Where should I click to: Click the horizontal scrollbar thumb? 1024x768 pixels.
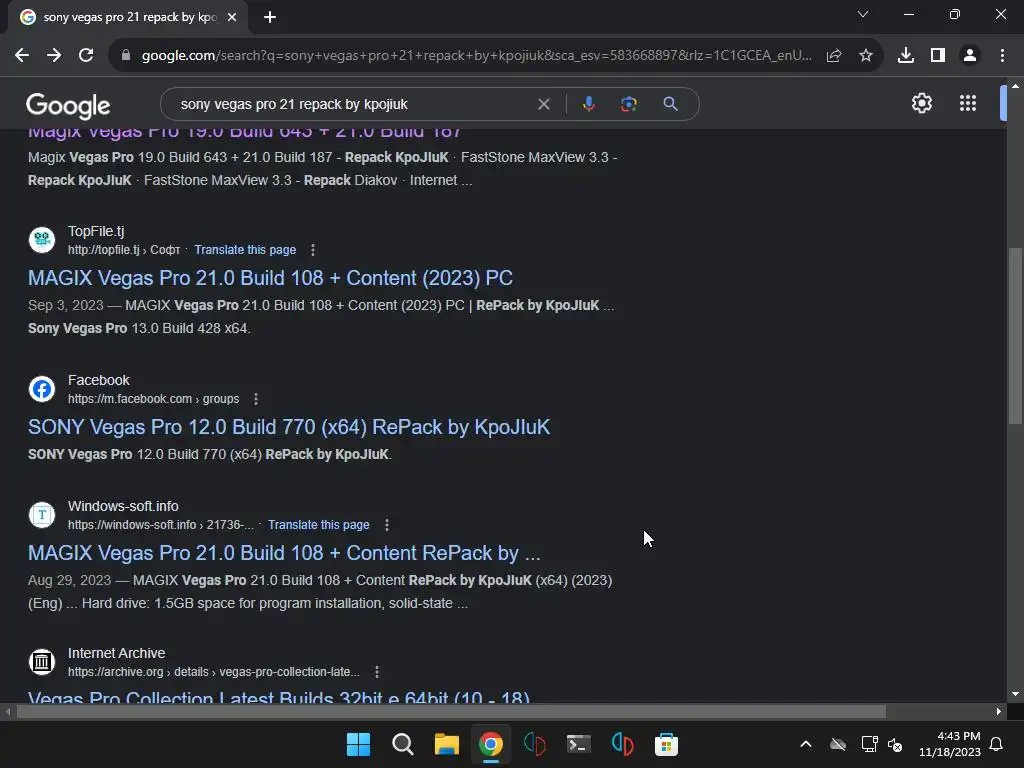pyautogui.click(x=451, y=712)
